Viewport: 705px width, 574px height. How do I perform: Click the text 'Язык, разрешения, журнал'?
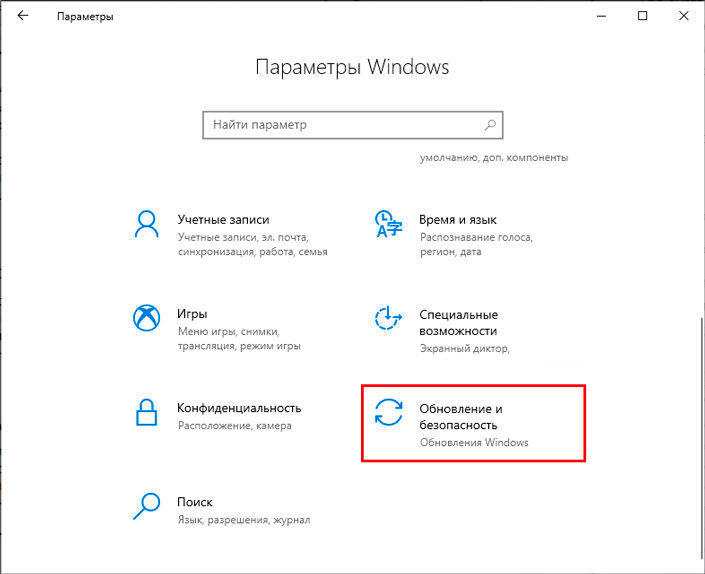(x=244, y=520)
